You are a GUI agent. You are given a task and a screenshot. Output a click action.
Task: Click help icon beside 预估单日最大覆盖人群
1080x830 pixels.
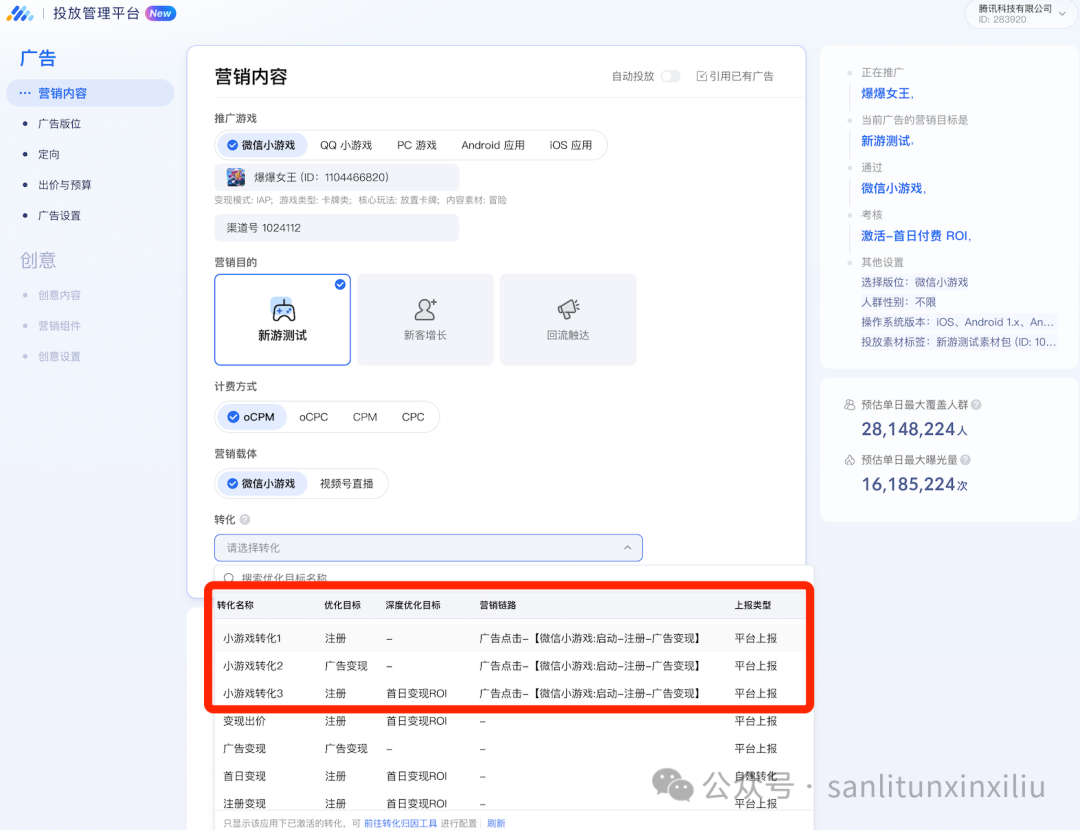click(976, 405)
